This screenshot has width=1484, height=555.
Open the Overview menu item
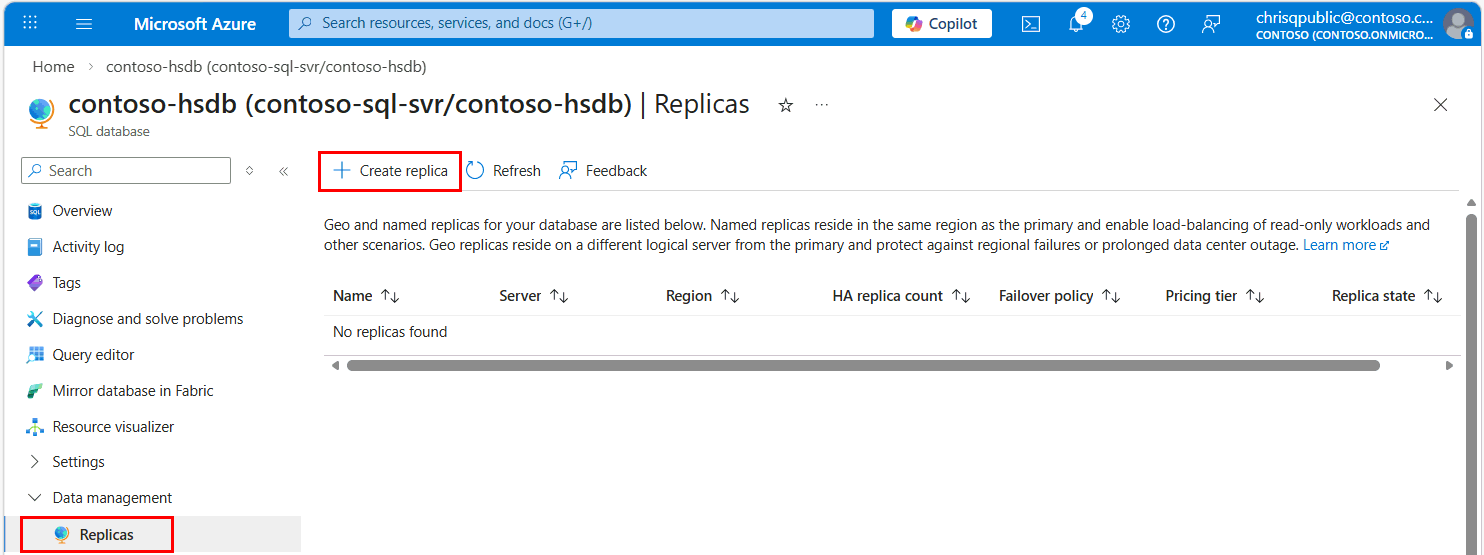[x=82, y=211]
